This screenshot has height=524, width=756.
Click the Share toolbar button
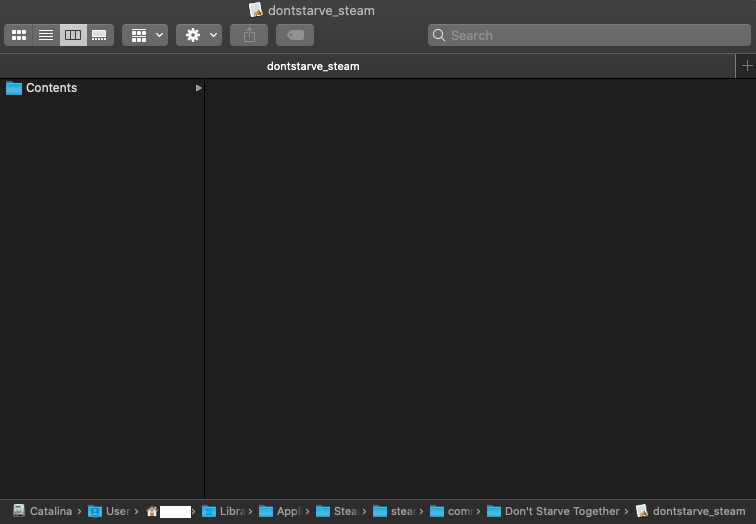tap(249, 35)
